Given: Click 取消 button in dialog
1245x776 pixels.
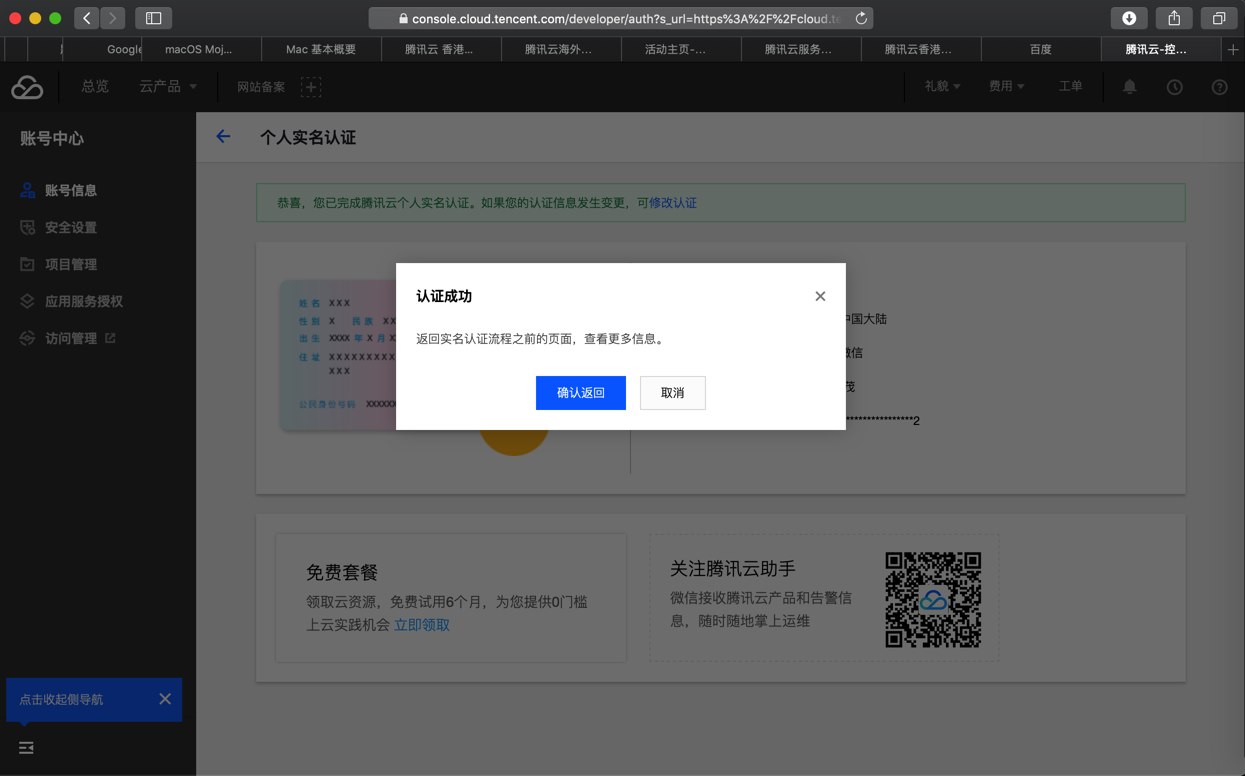Looking at the screenshot, I should 673,393.
